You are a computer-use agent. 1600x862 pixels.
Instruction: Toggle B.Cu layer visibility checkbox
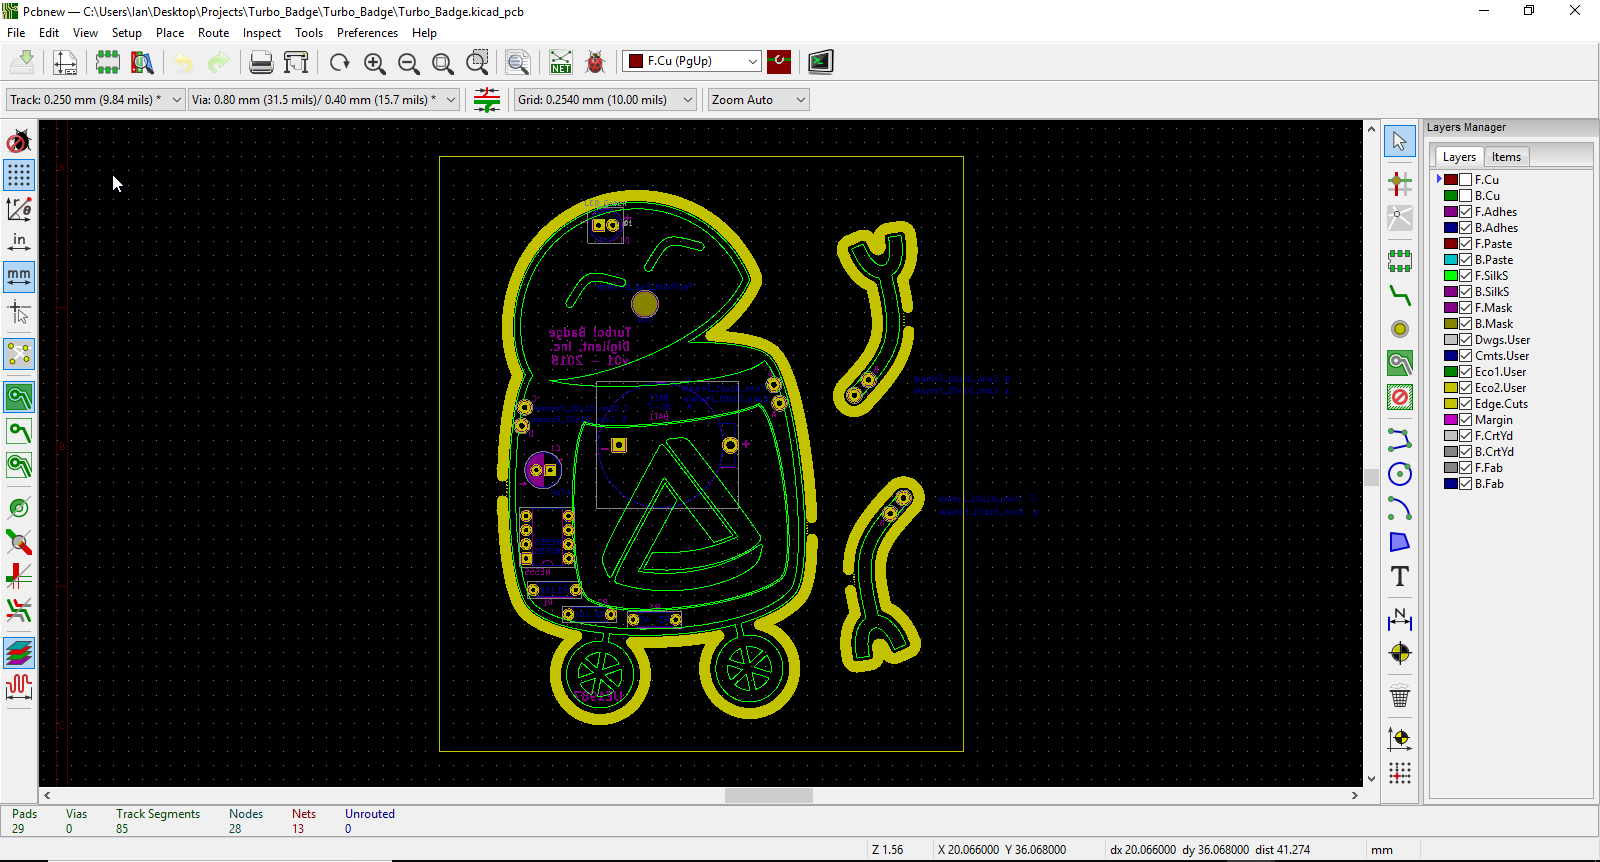click(x=1465, y=196)
